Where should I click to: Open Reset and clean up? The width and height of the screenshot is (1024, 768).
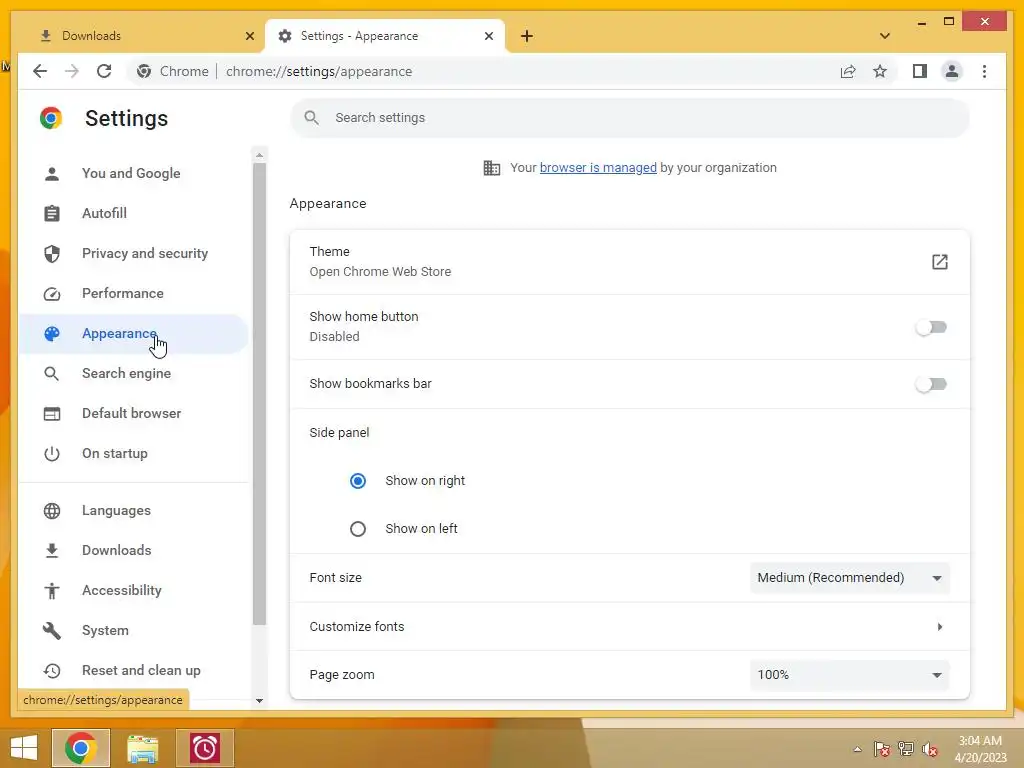pos(133,670)
